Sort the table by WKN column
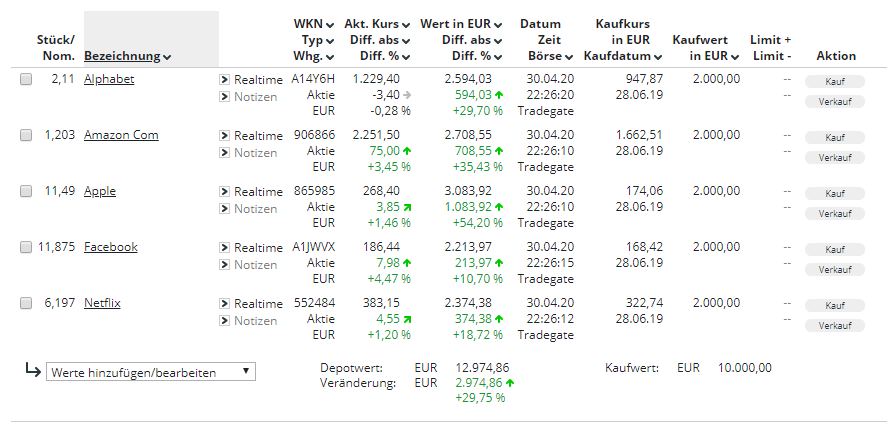Image resolution: width=896 pixels, height=427 pixels. 312,23
